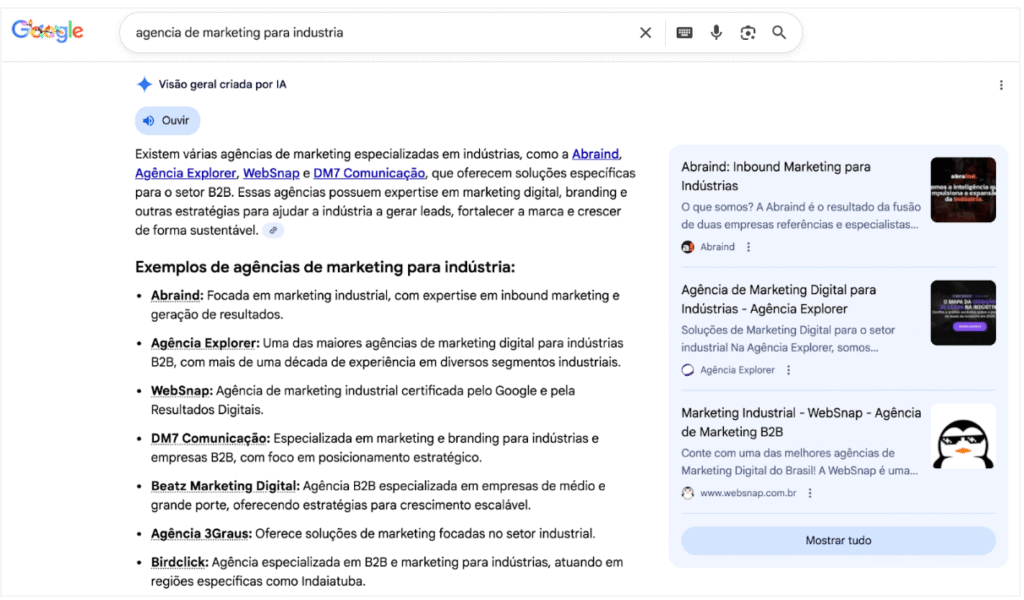Viewport: 1024px width, 600px height.
Task: Click the WebSnap penguin thumbnail
Action: (x=962, y=436)
